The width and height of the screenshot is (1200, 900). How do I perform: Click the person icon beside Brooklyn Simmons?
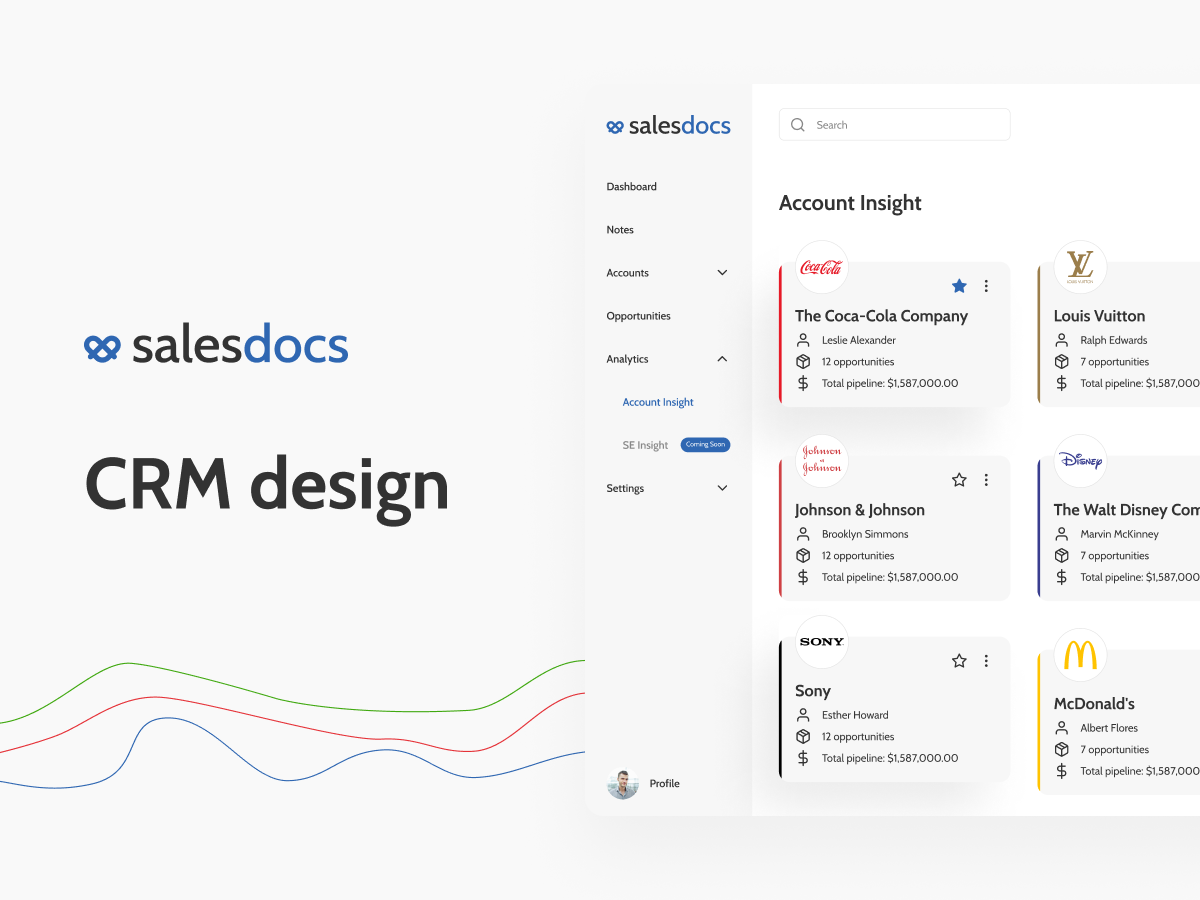point(803,534)
